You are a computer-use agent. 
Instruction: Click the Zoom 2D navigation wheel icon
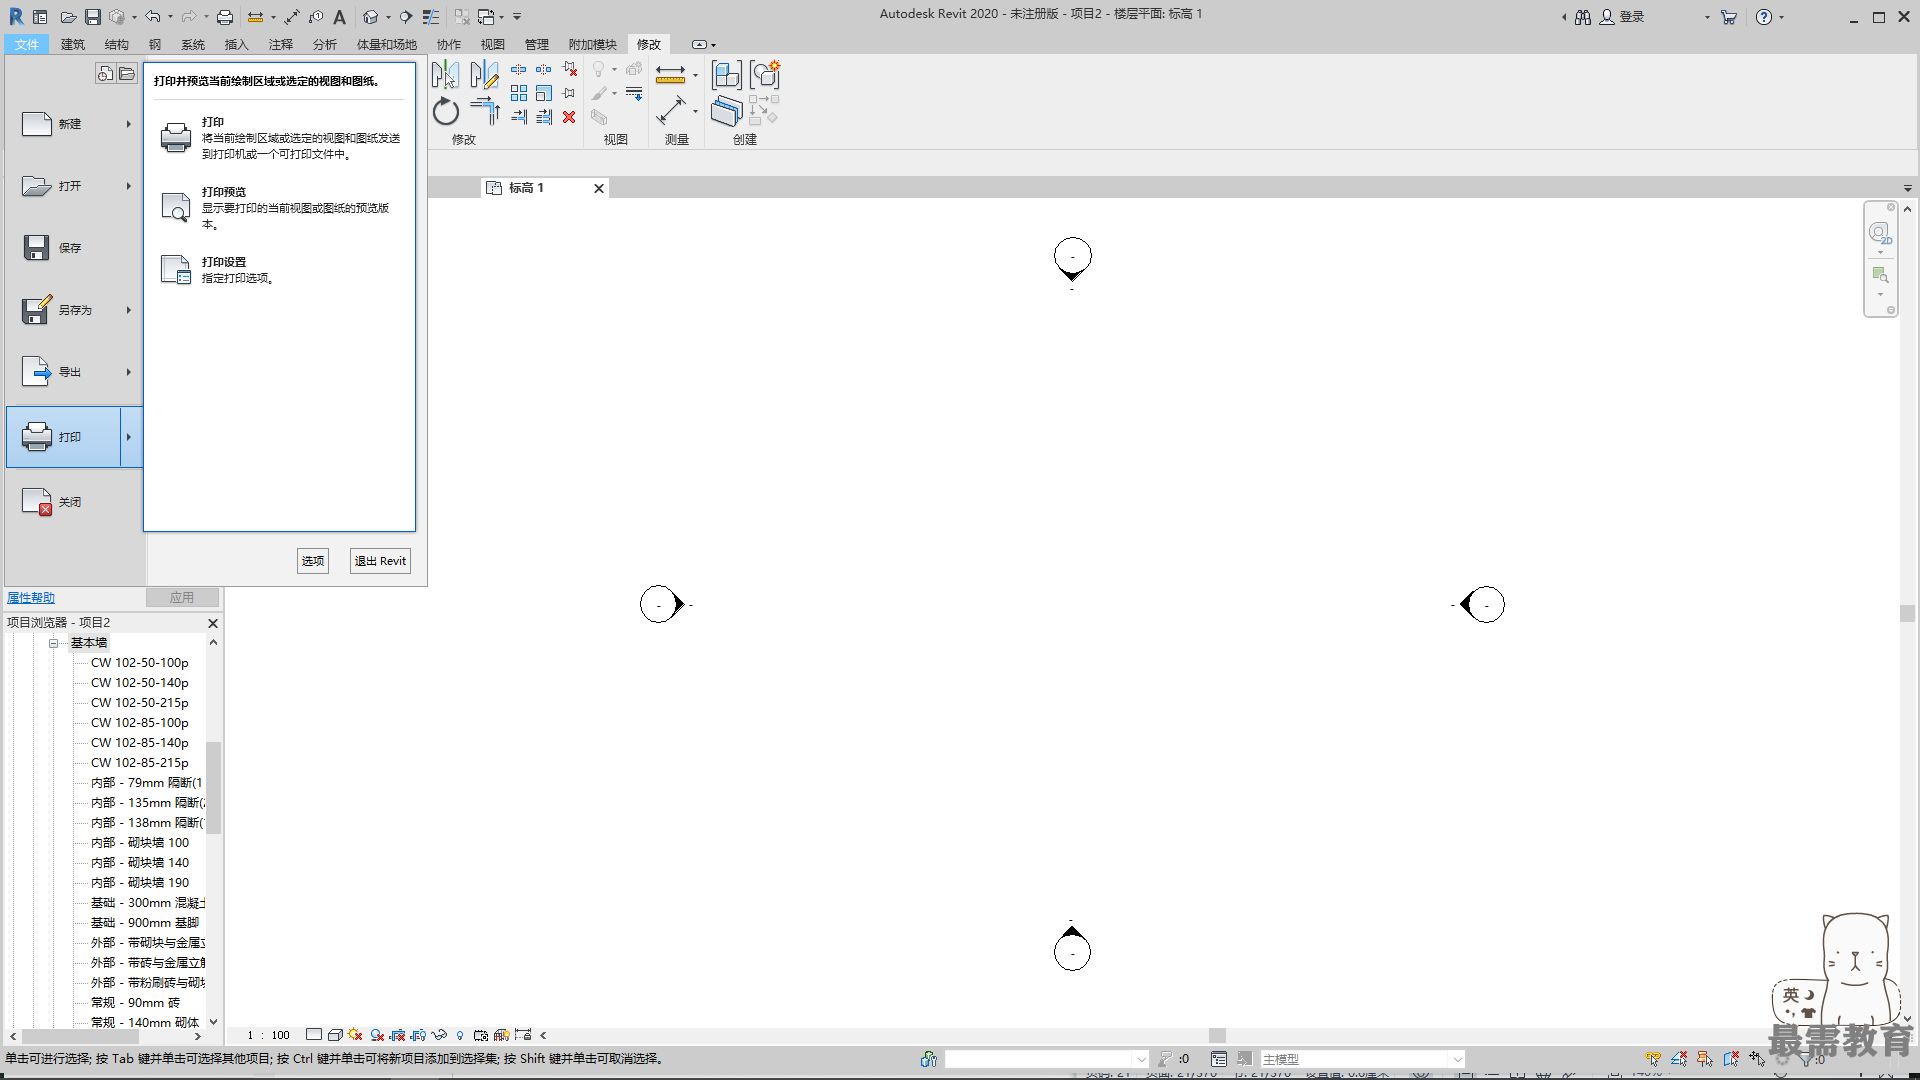(1880, 234)
